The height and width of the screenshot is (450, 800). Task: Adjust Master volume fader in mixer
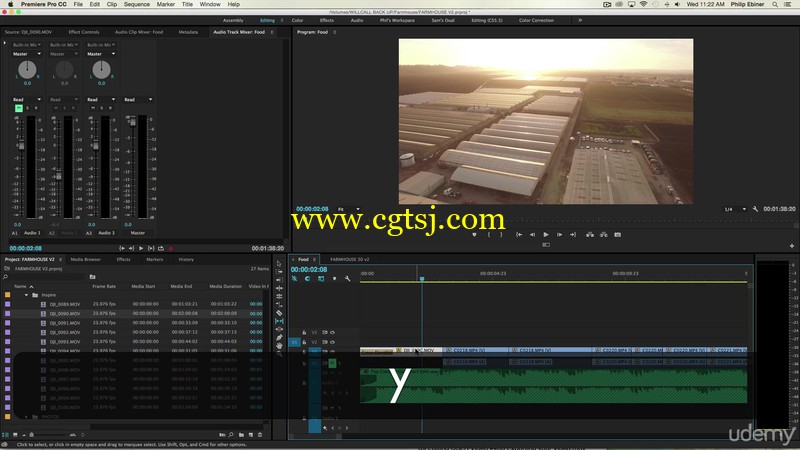point(133,122)
